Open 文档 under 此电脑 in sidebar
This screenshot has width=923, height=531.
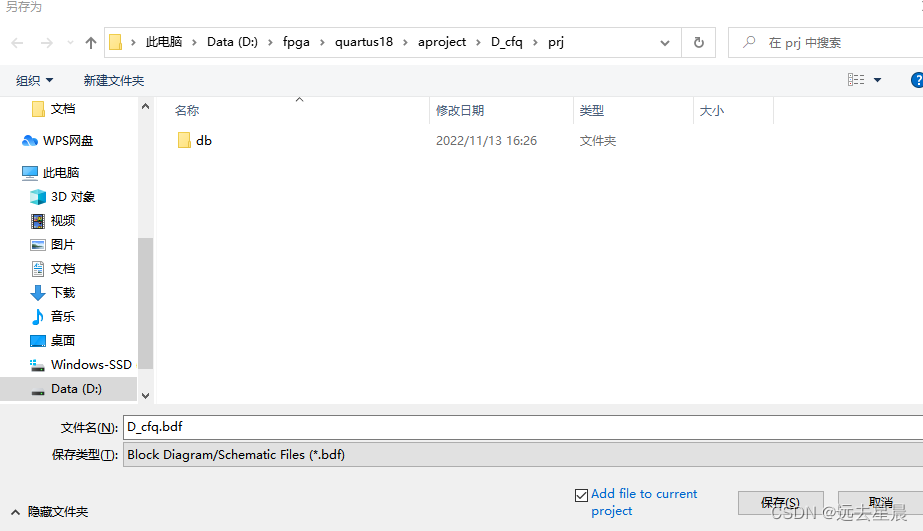62,268
